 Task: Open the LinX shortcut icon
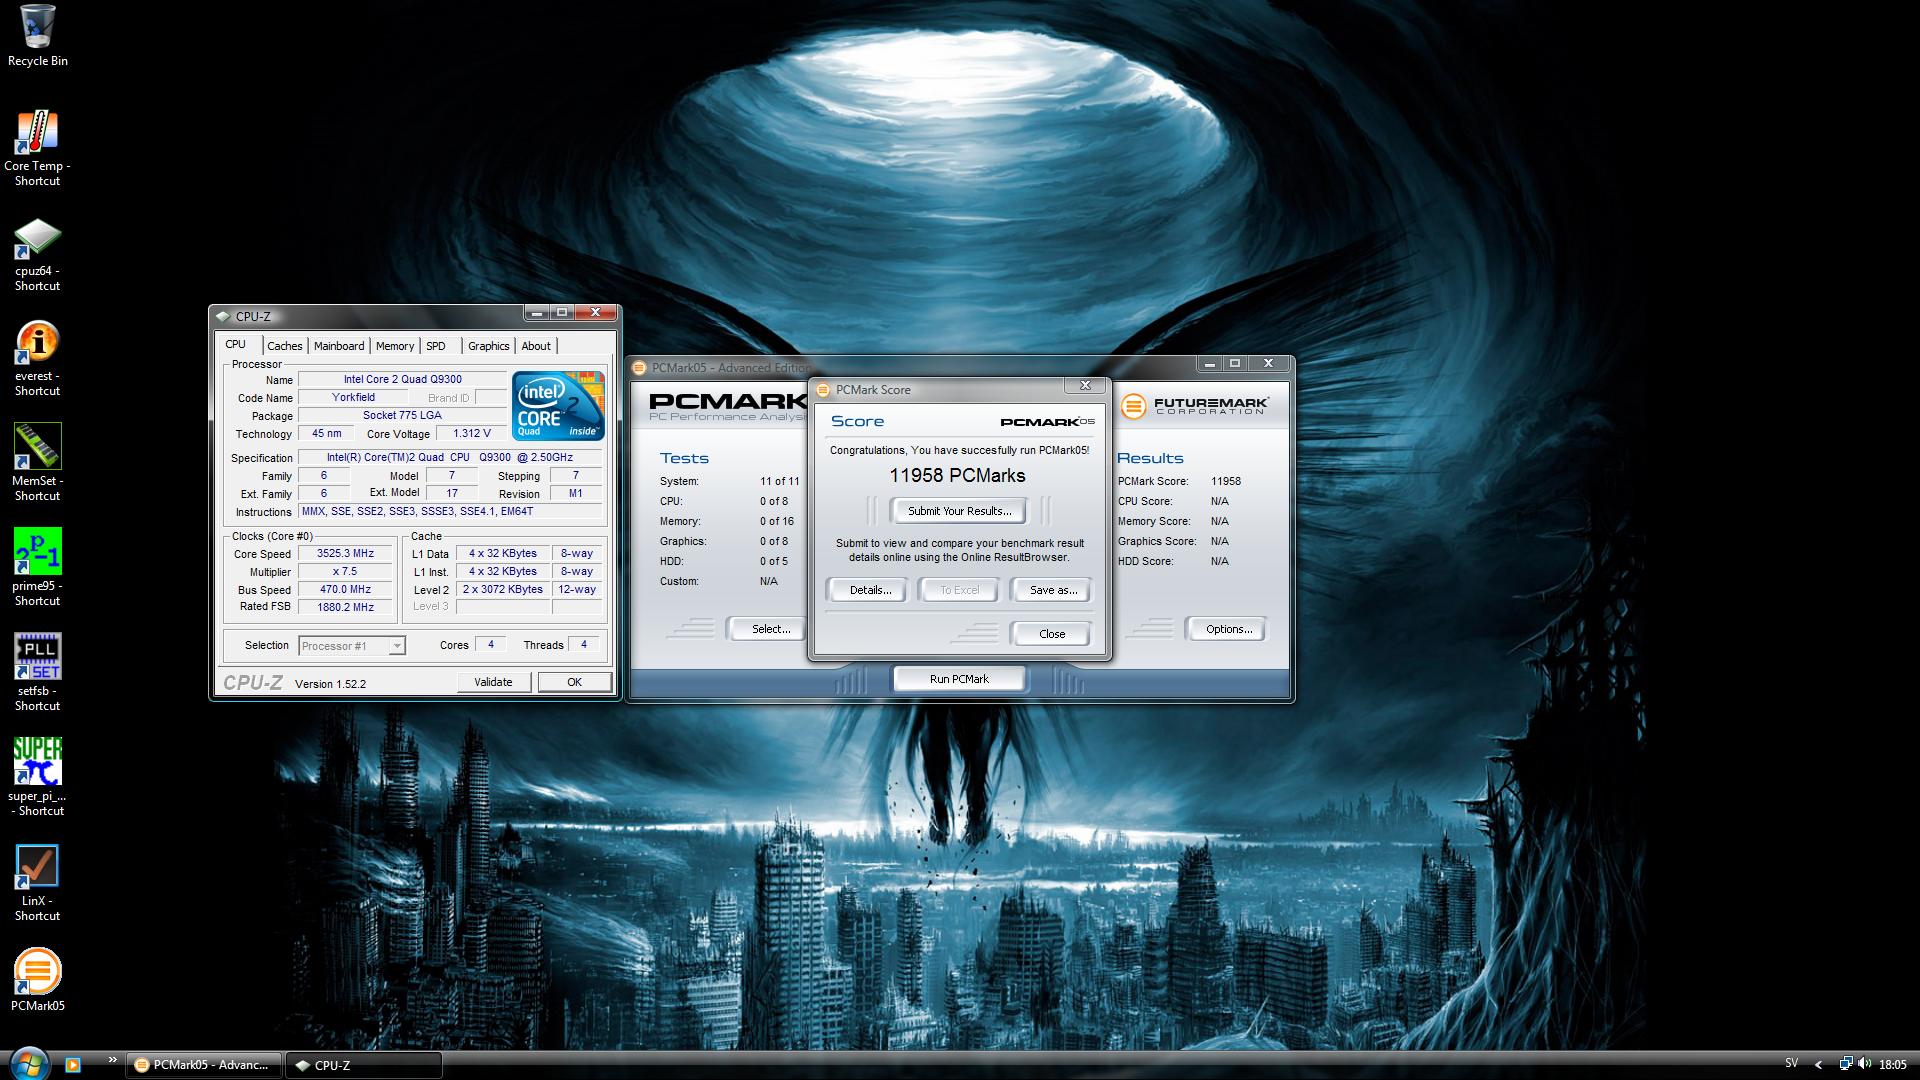[37, 883]
